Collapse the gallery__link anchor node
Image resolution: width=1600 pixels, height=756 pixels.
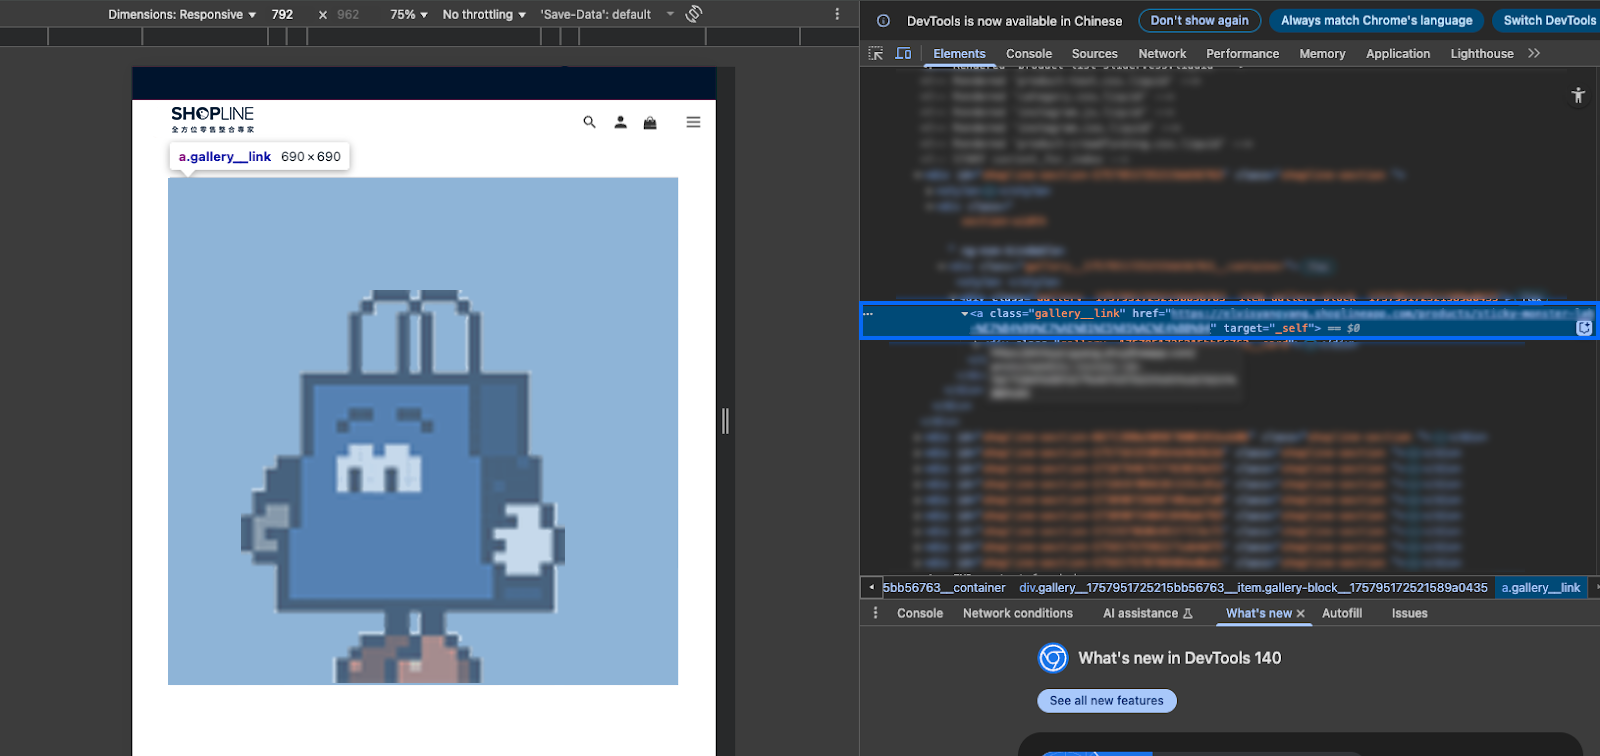tap(965, 314)
